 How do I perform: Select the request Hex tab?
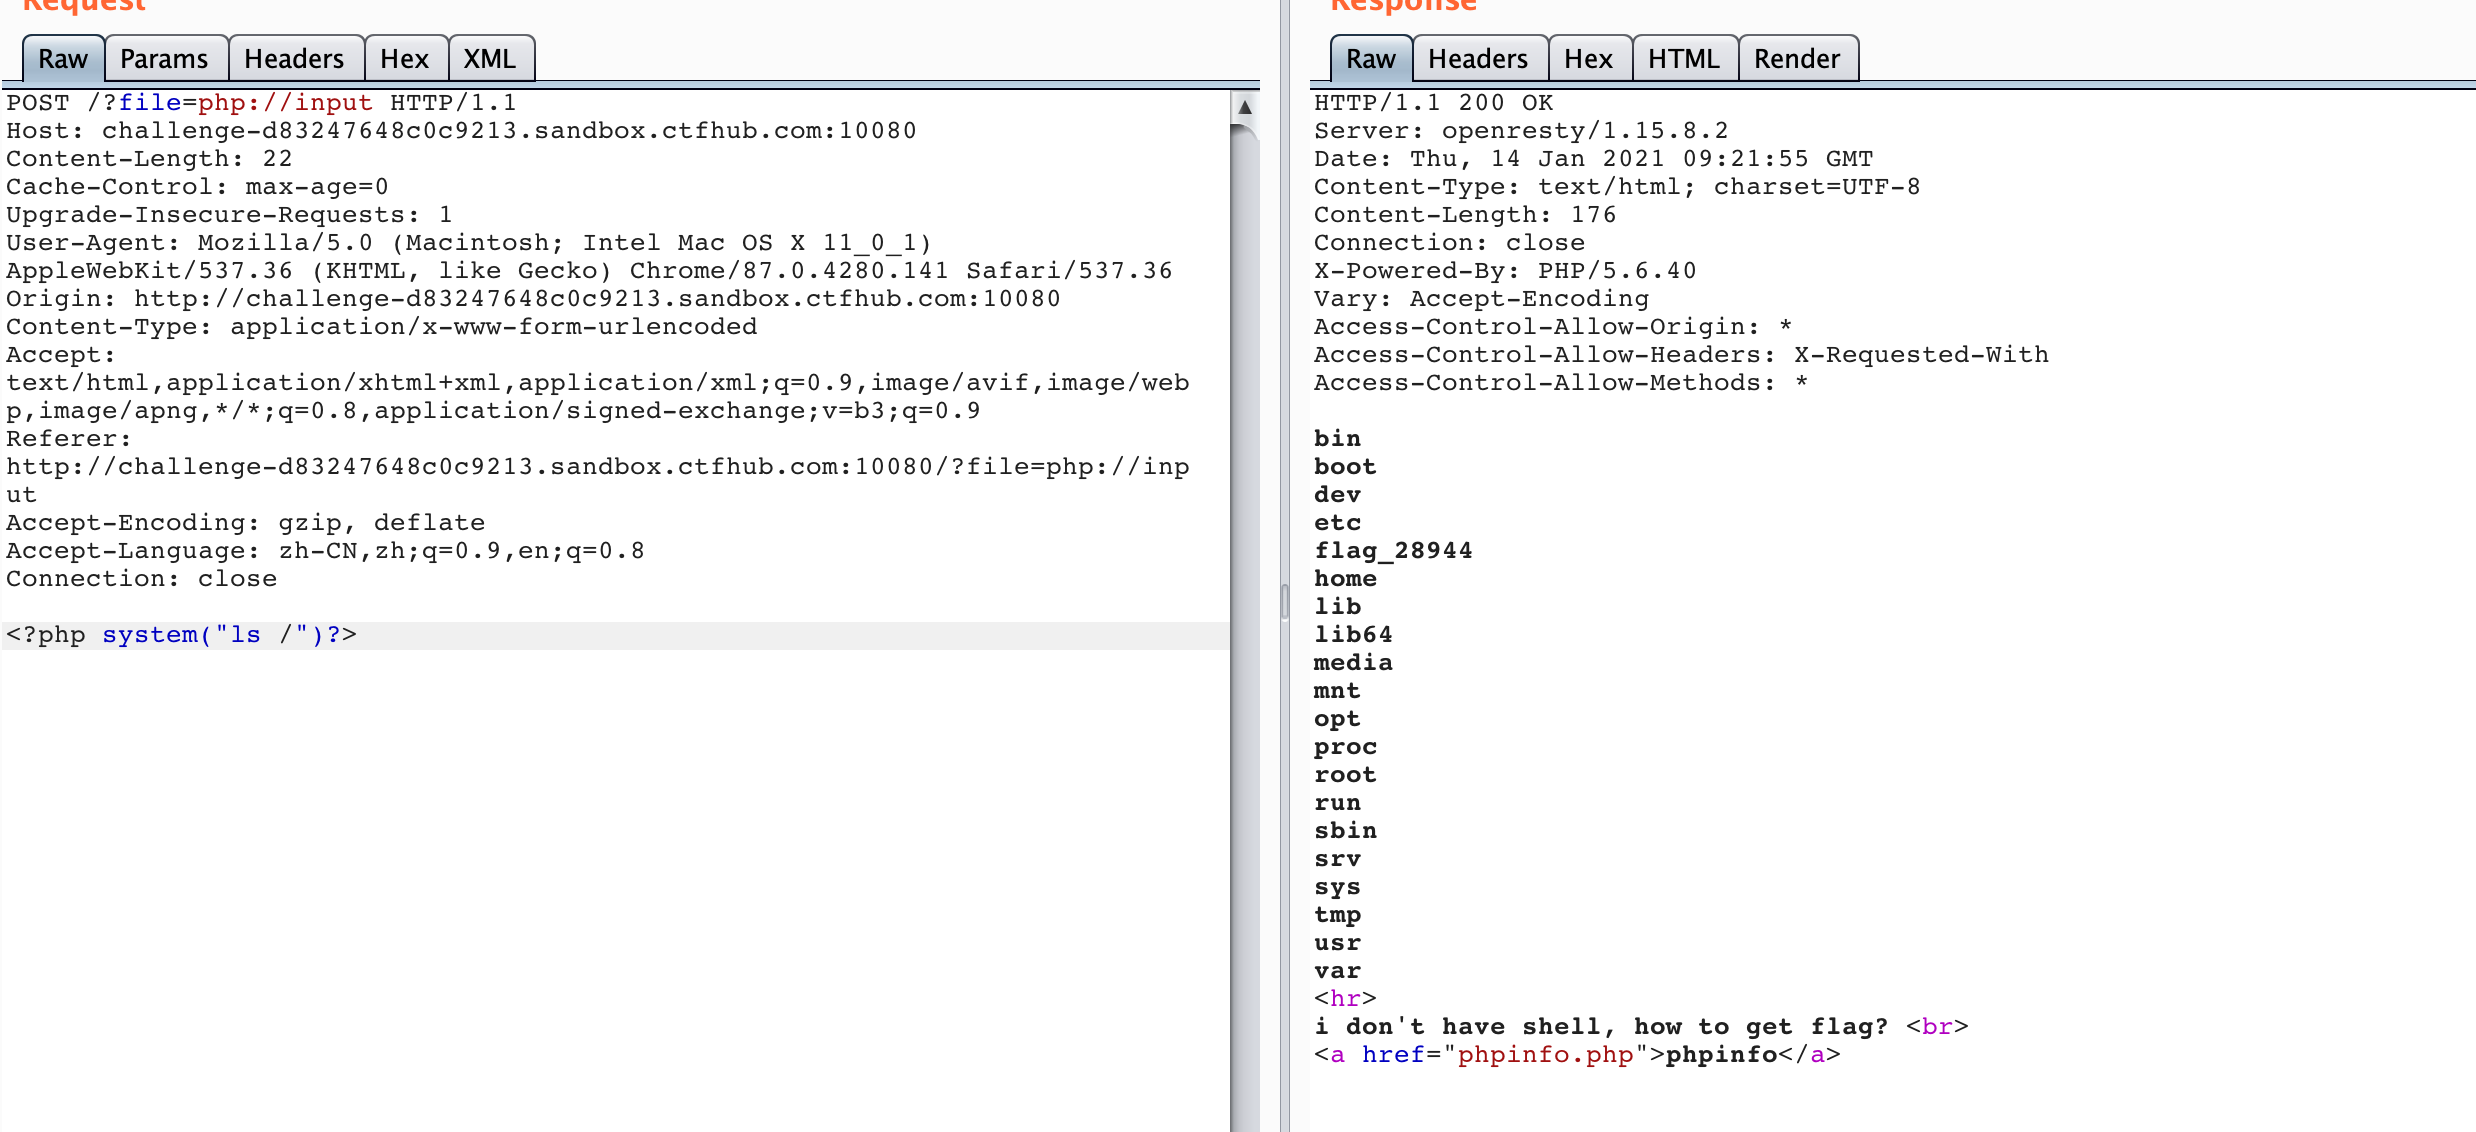(404, 59)
